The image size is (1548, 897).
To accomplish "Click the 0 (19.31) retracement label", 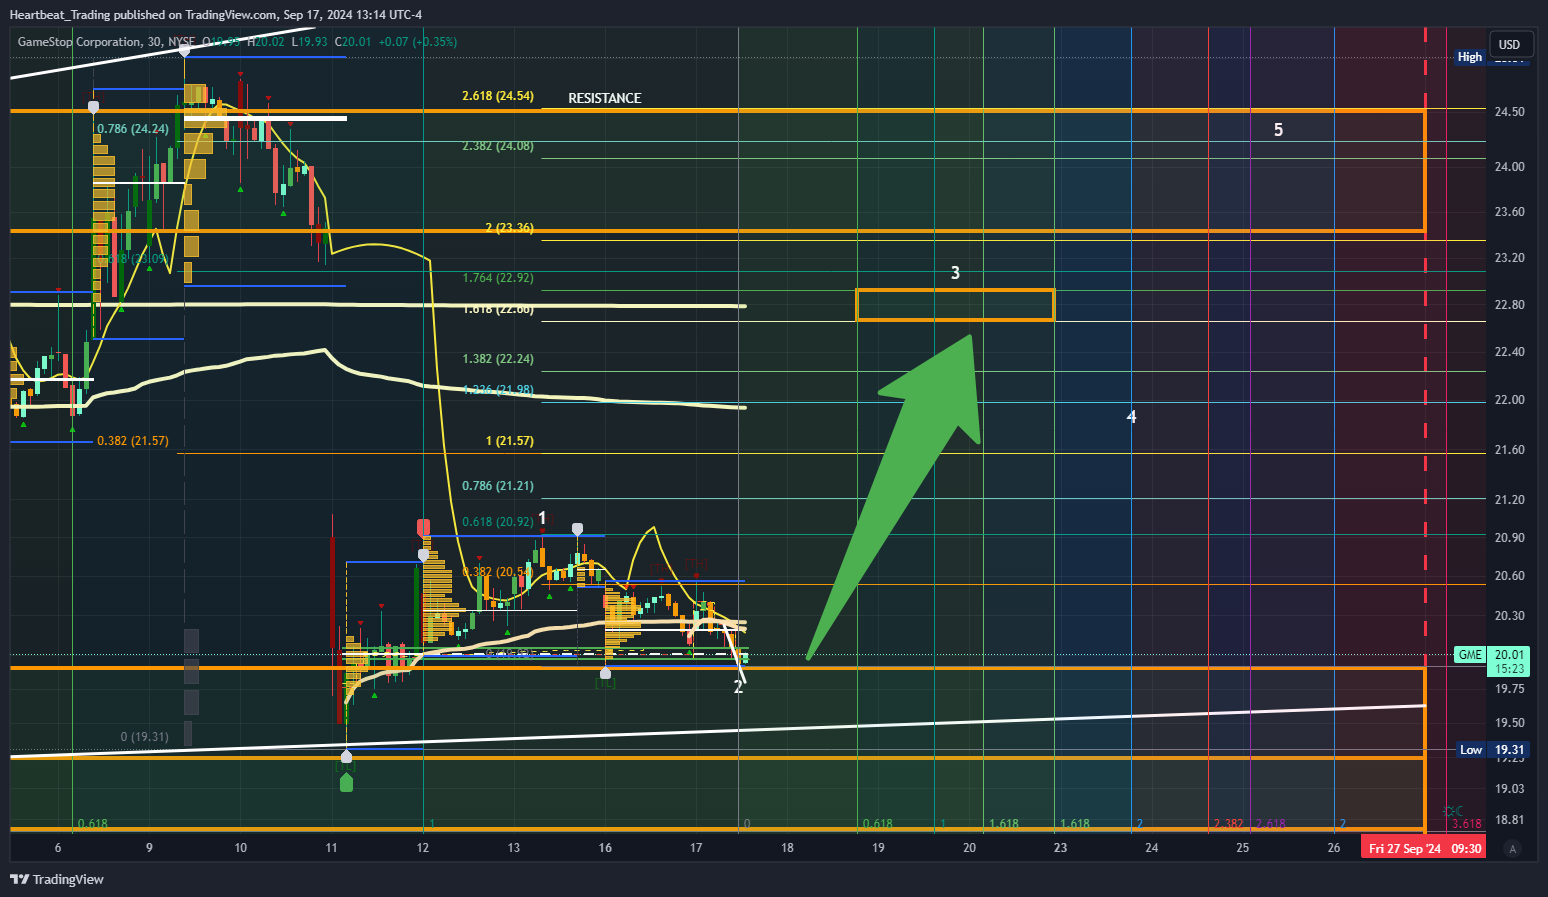I will [145, 737].
